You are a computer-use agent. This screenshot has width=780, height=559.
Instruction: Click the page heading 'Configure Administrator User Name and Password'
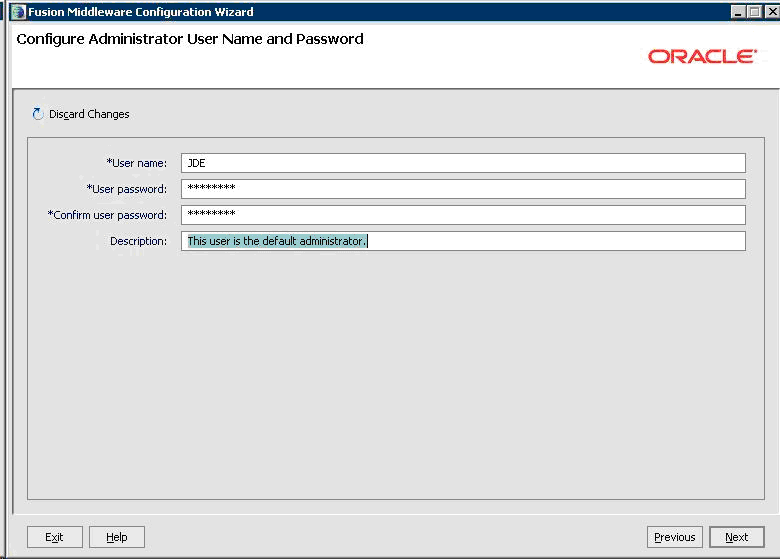click(190, 39)
